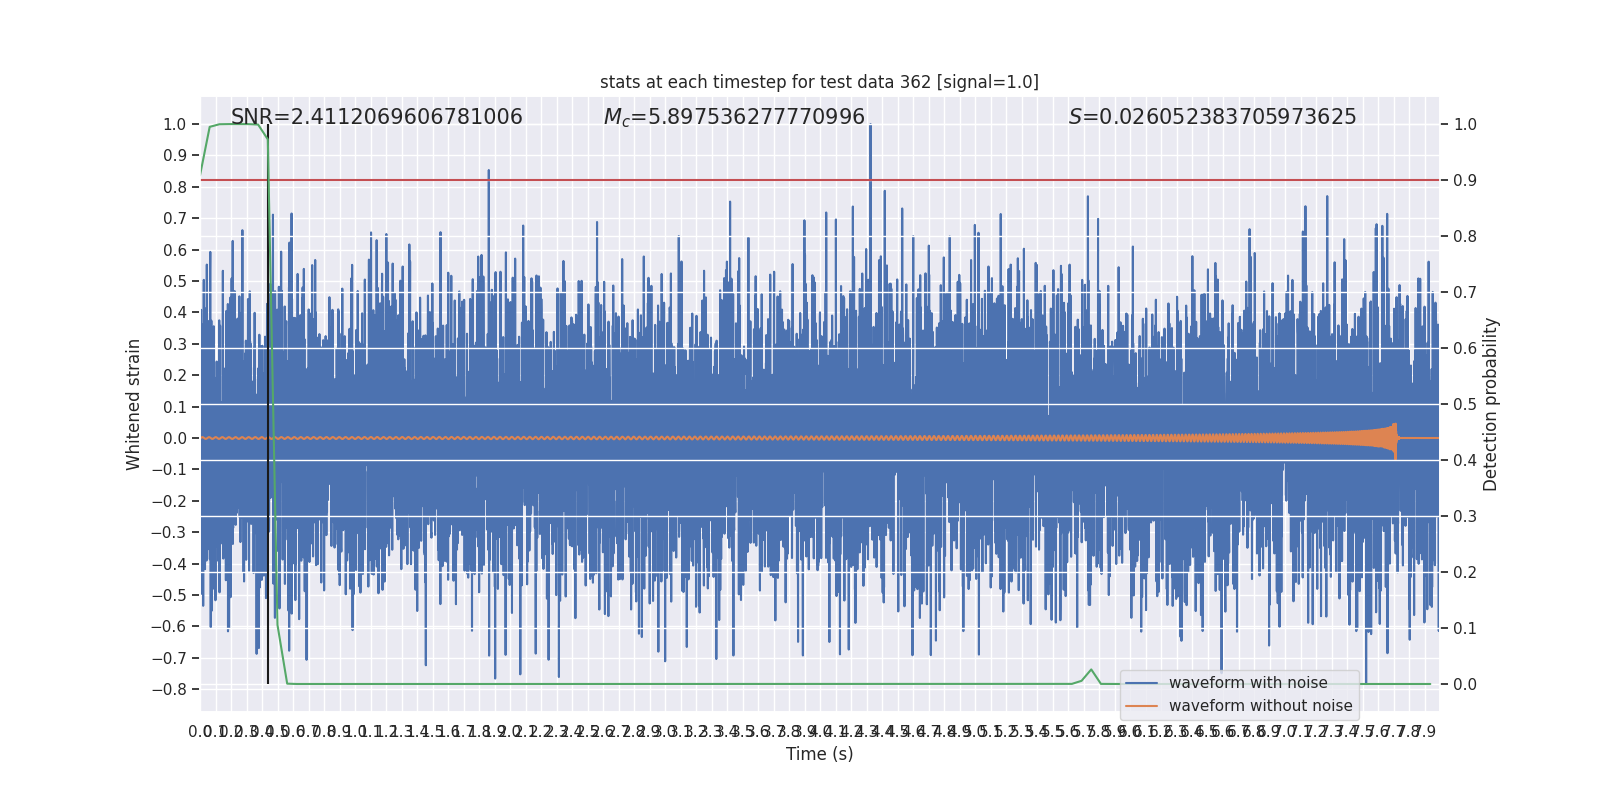The width and height of the screenshot is (1600, 800).
Task: Click the left axis tick label −0.8
Action: 169,689
